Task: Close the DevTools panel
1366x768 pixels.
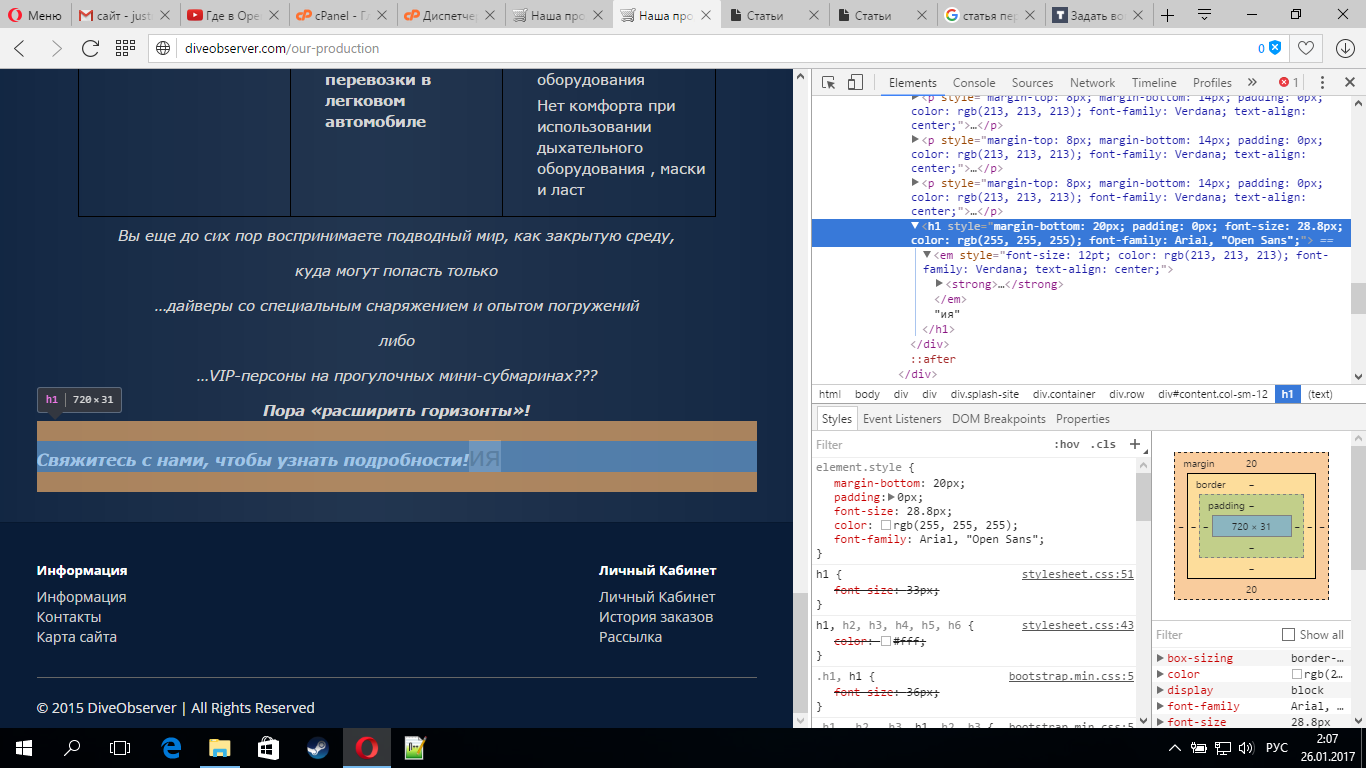Action: pos(1350,82)
